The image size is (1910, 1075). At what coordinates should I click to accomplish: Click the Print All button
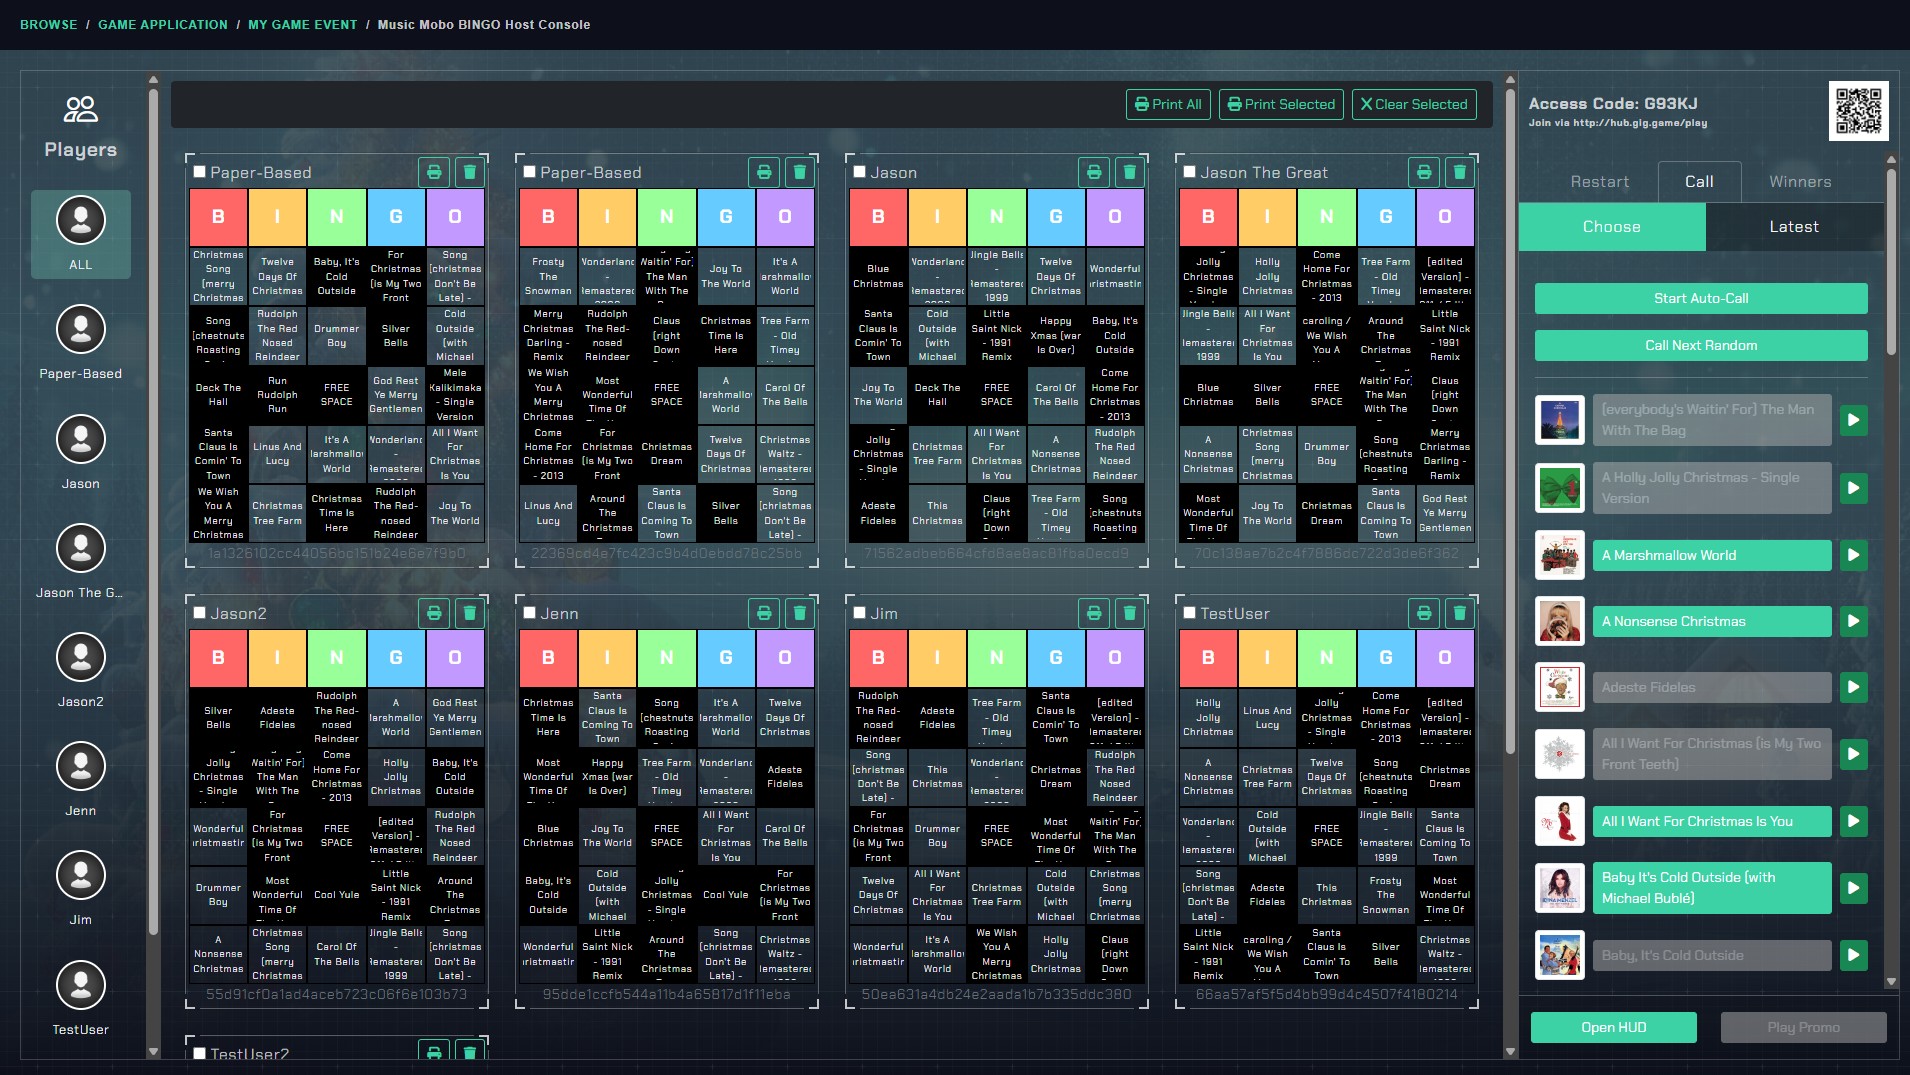tap(1168, 104)
